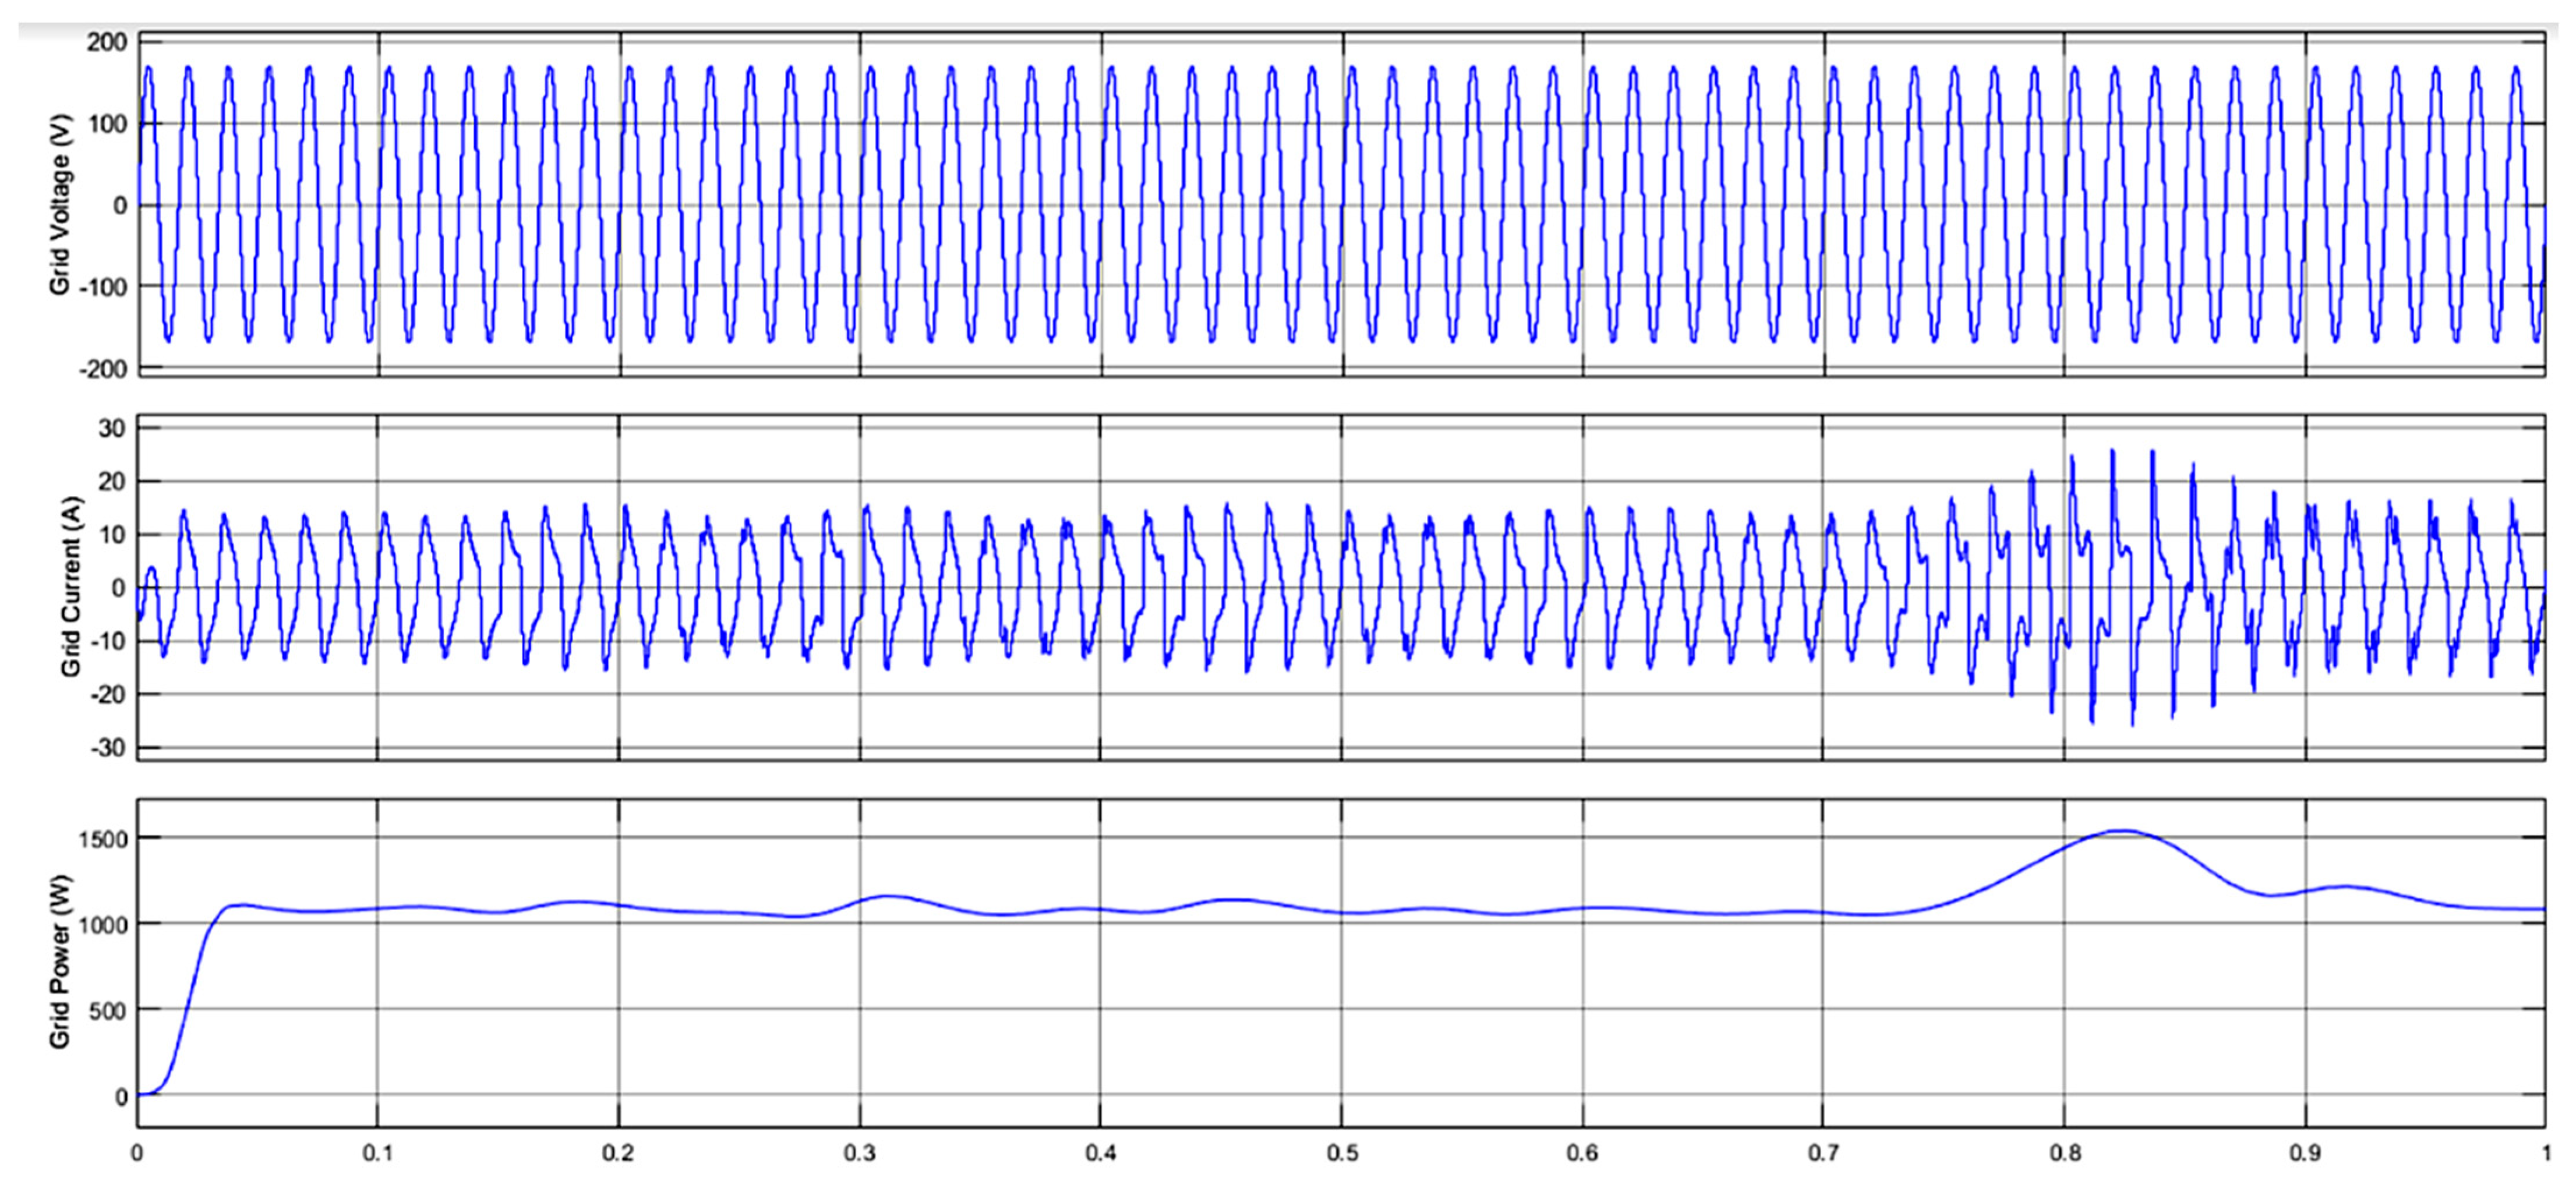Click the Grid Current (A) axis label
The image size is (2576, 1181).
(70, 586)
